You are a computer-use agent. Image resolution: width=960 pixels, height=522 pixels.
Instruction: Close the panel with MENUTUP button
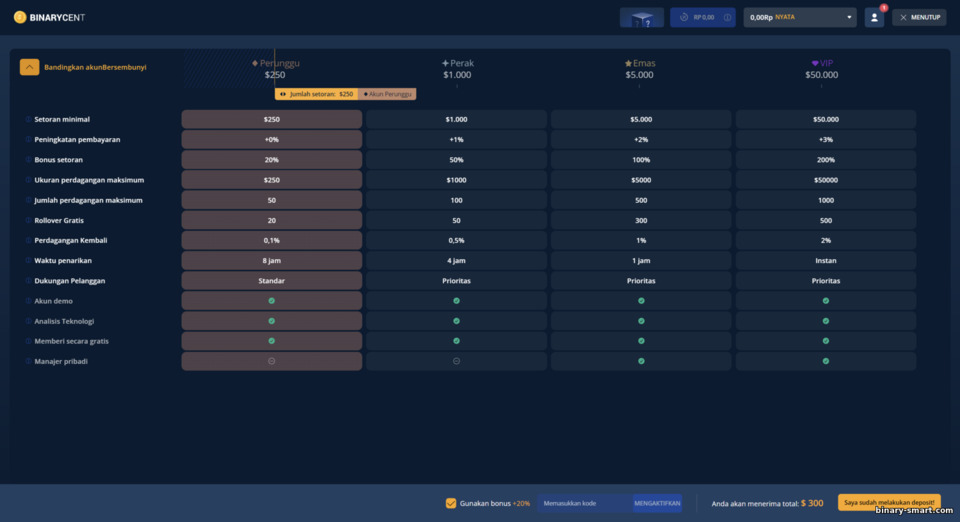pyautogui.click(x=919, y=18)
